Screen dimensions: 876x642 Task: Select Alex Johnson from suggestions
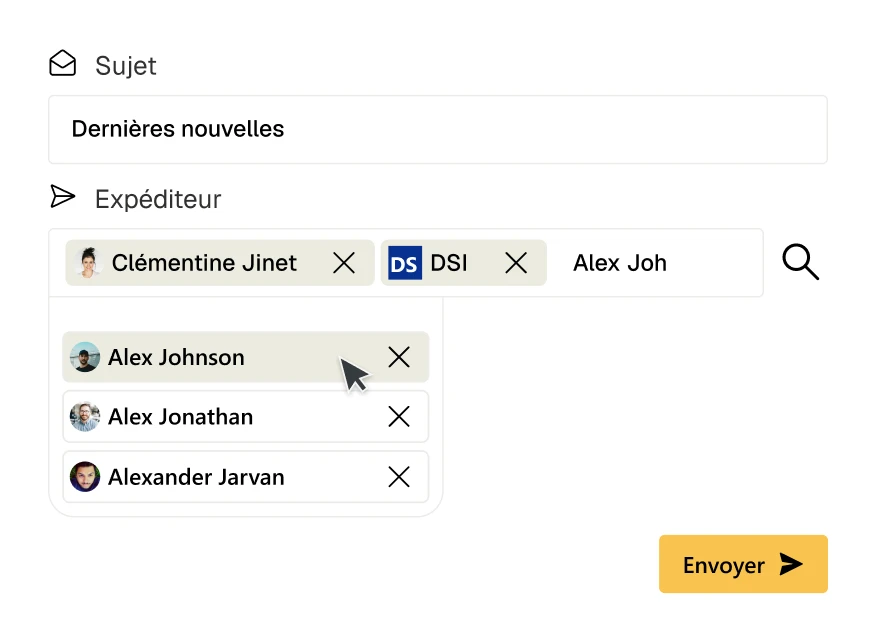[x=176, y=357]
